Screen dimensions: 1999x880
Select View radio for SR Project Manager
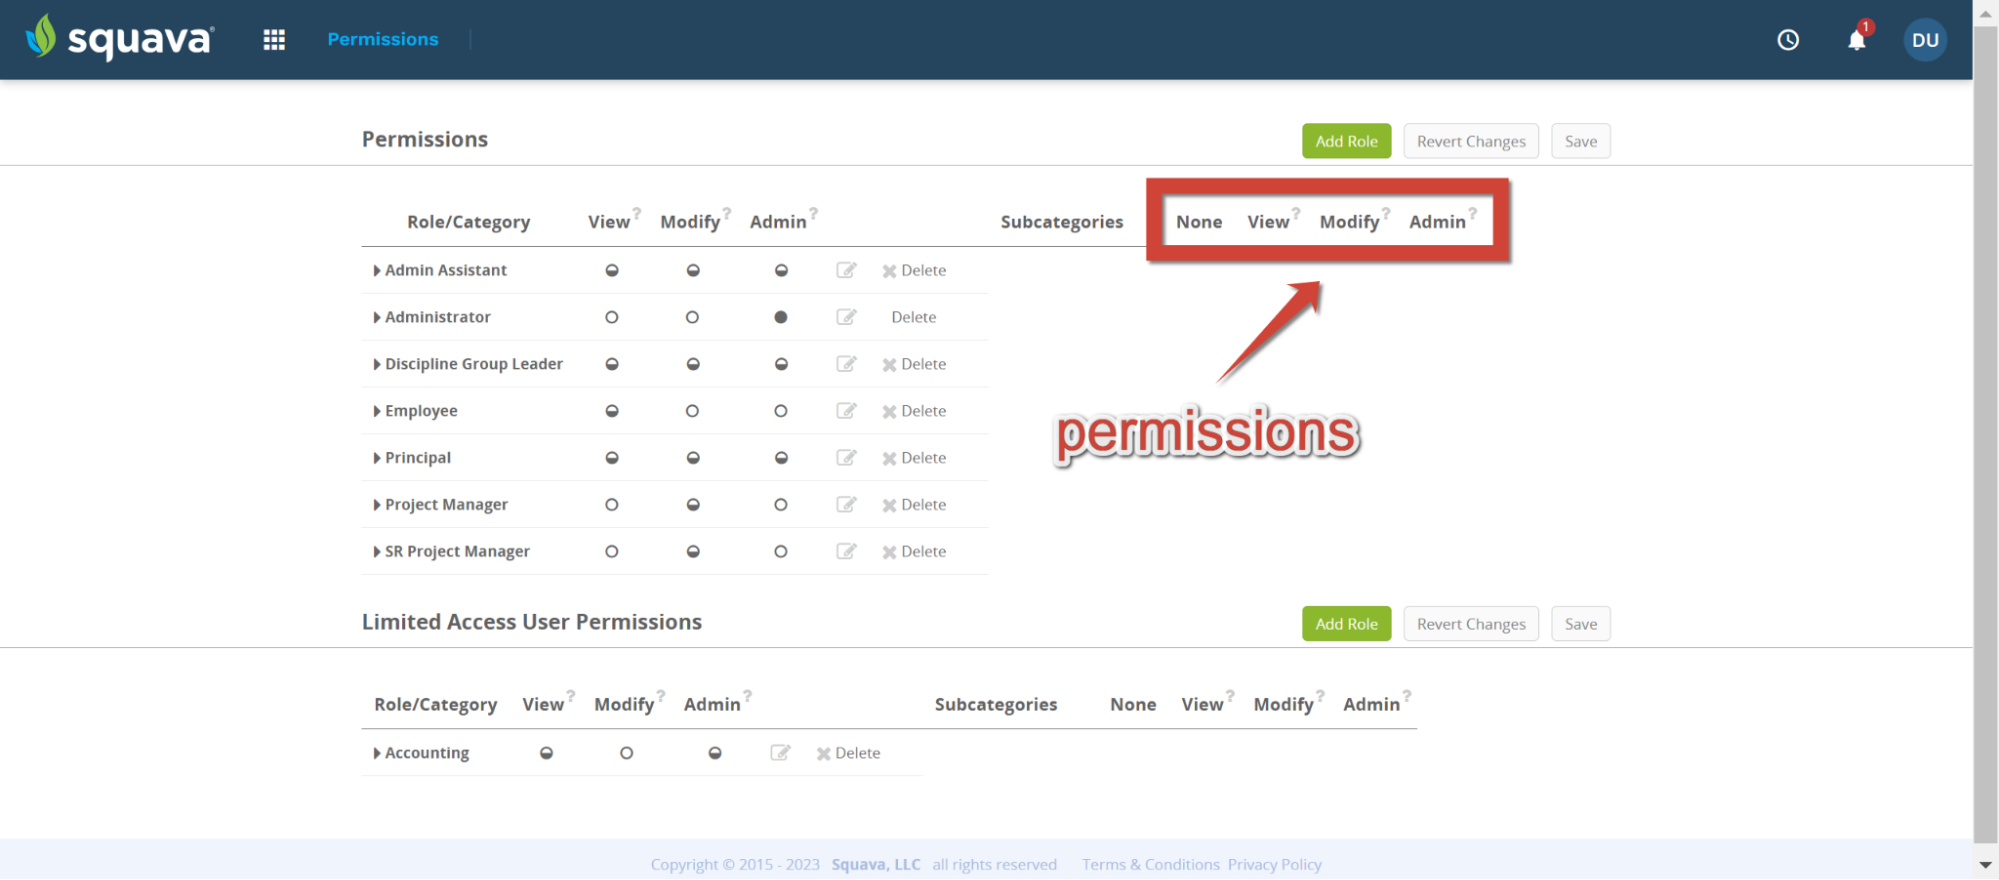pyautogui.click(x=612, y=552)
